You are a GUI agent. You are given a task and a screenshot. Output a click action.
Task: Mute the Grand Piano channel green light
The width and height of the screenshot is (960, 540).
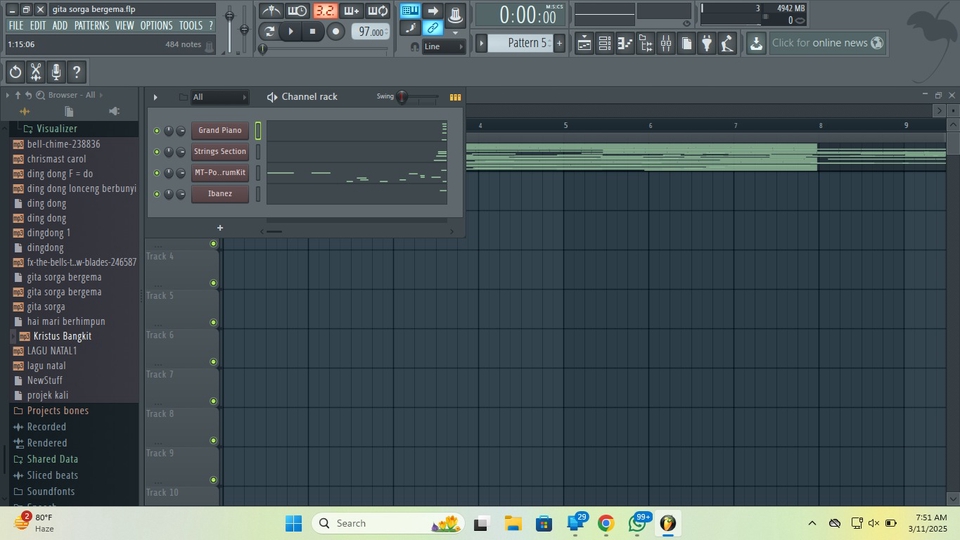pos(157,131)
